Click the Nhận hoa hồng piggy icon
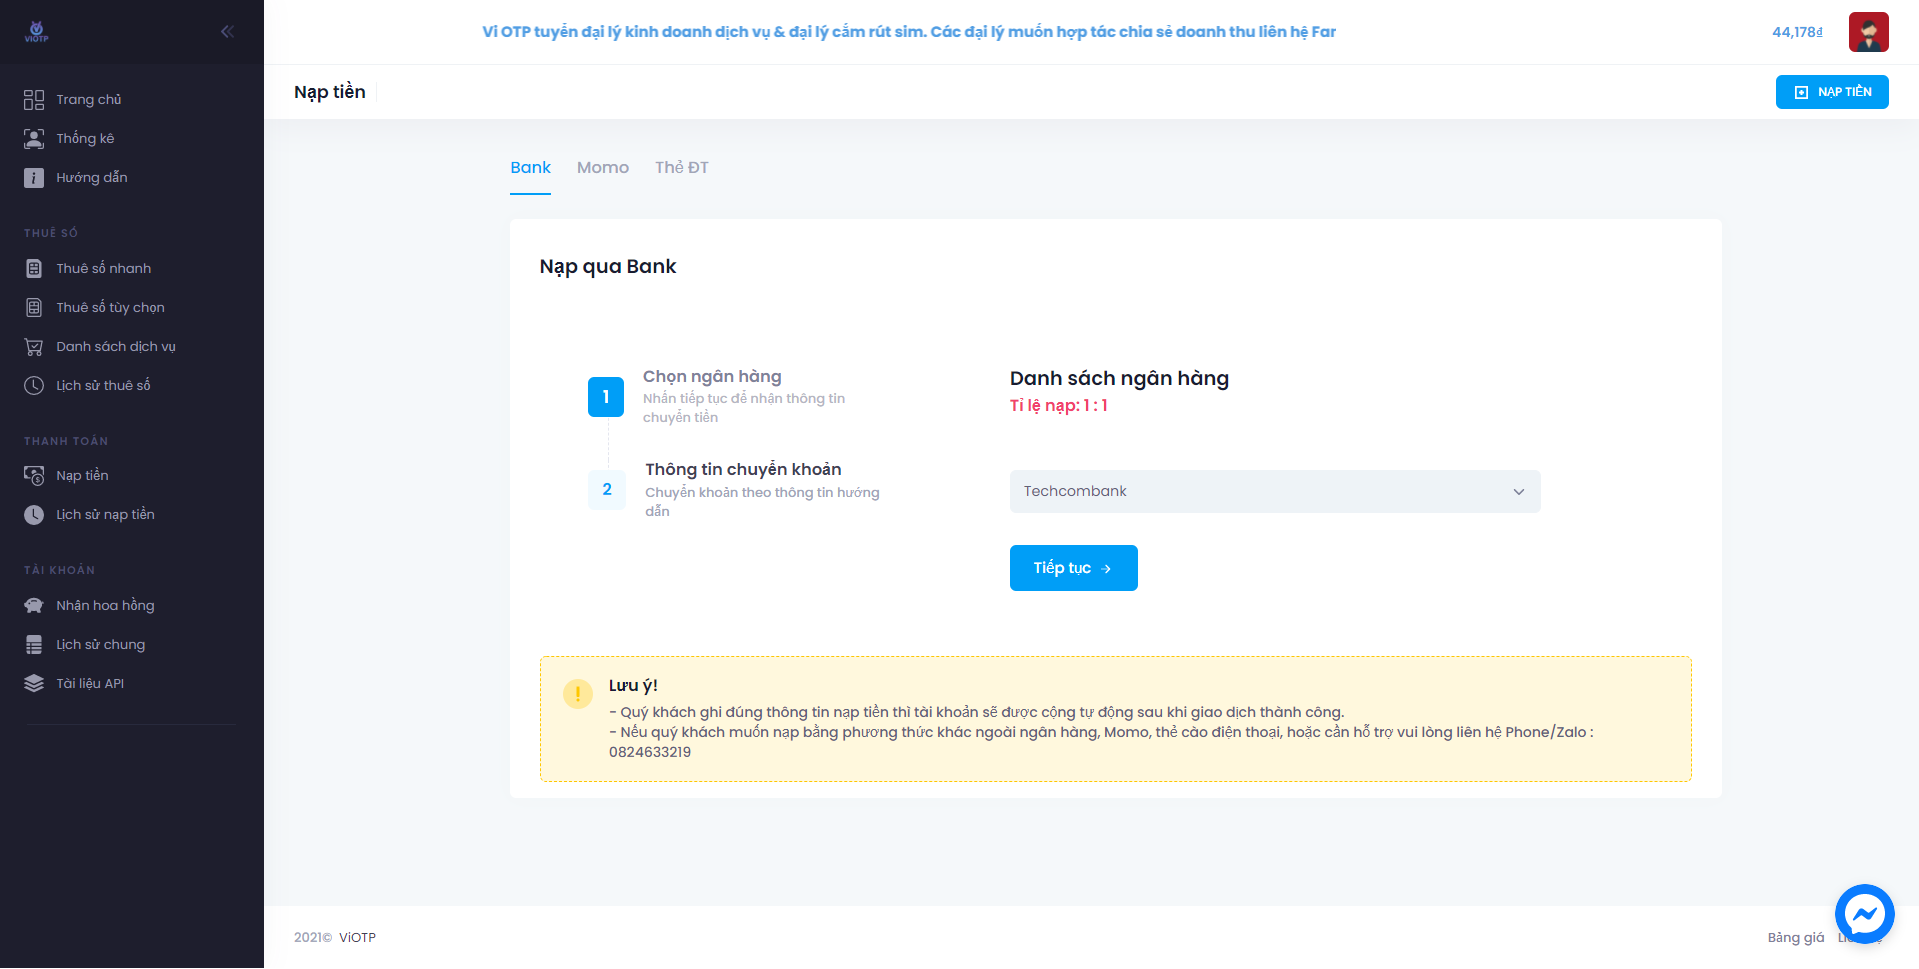Image resolution: width=1919 pixels, height=969 pixels. pos(34,606)
